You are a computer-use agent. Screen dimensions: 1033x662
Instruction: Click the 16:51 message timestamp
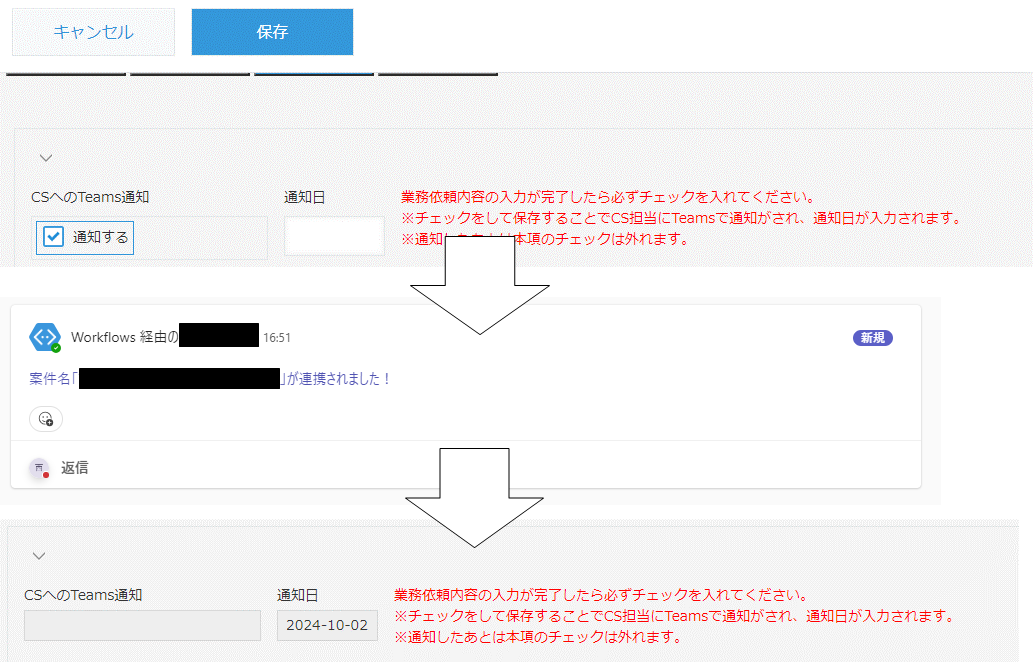(x=277, y=338)
